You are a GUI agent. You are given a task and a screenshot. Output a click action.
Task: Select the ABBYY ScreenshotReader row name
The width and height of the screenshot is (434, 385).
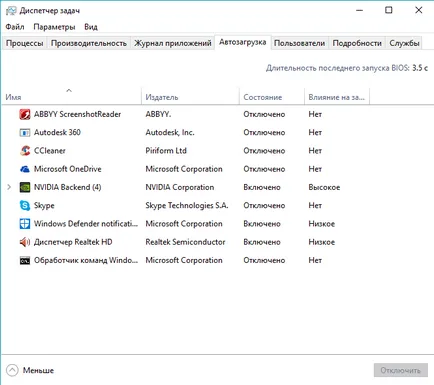tap(77, 114)
